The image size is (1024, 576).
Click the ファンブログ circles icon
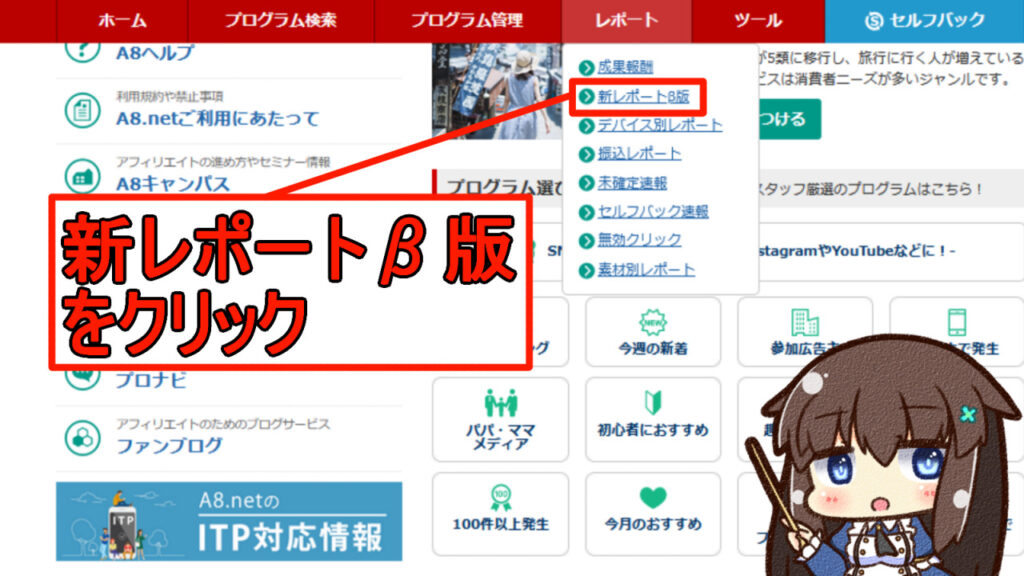(x=82, y=438)
